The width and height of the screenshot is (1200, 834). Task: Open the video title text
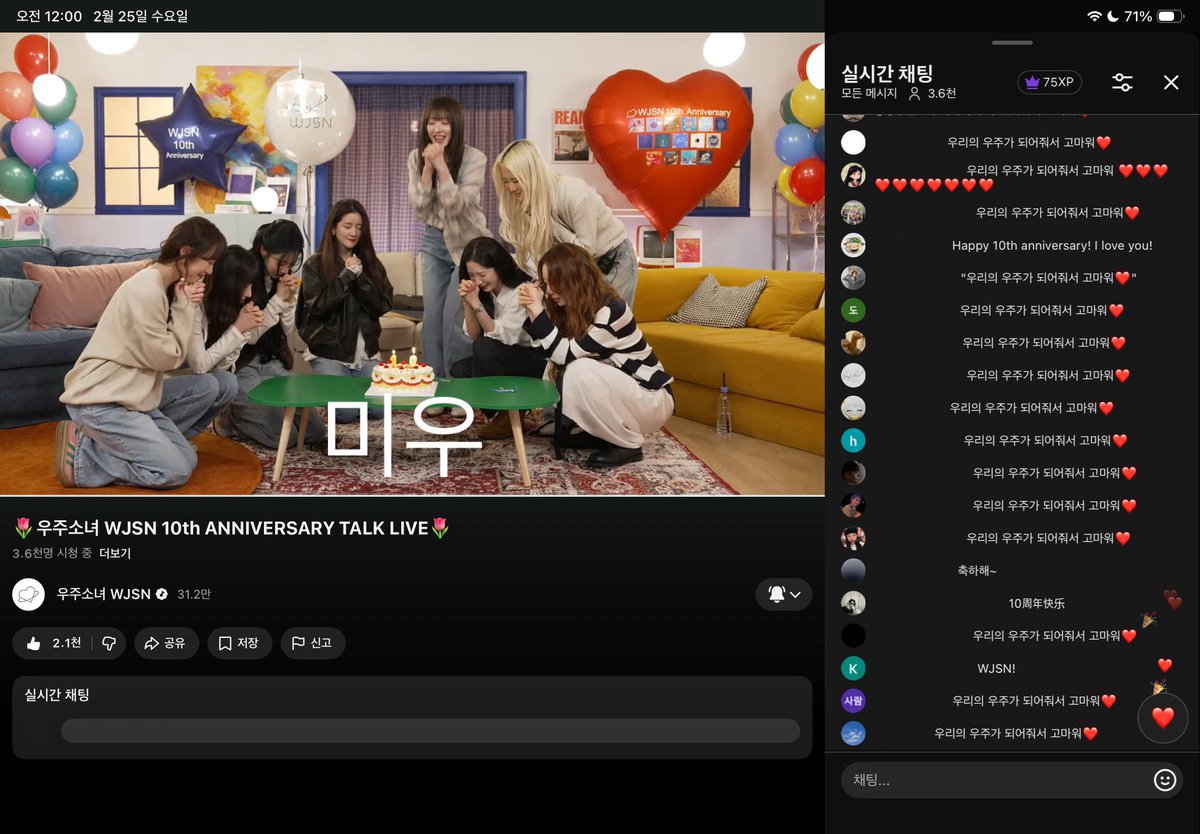click(x=232, y=527)
